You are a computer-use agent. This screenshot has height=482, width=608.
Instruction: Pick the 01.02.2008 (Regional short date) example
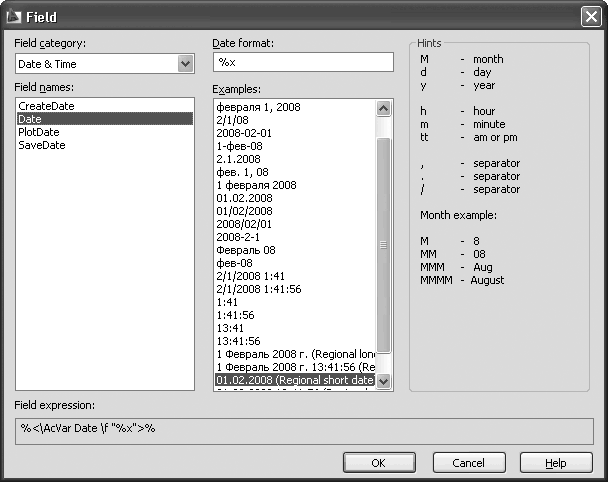[x=294, y=380]
